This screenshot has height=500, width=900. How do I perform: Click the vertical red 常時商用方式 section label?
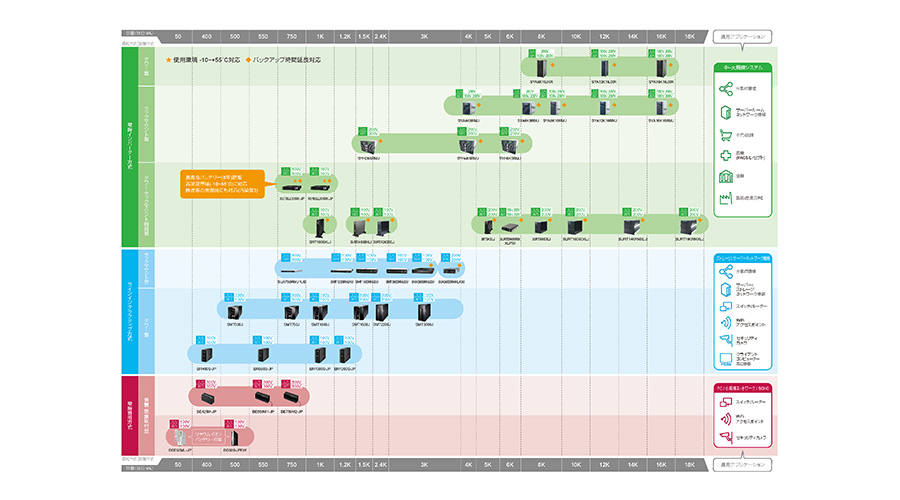(130, 416)
